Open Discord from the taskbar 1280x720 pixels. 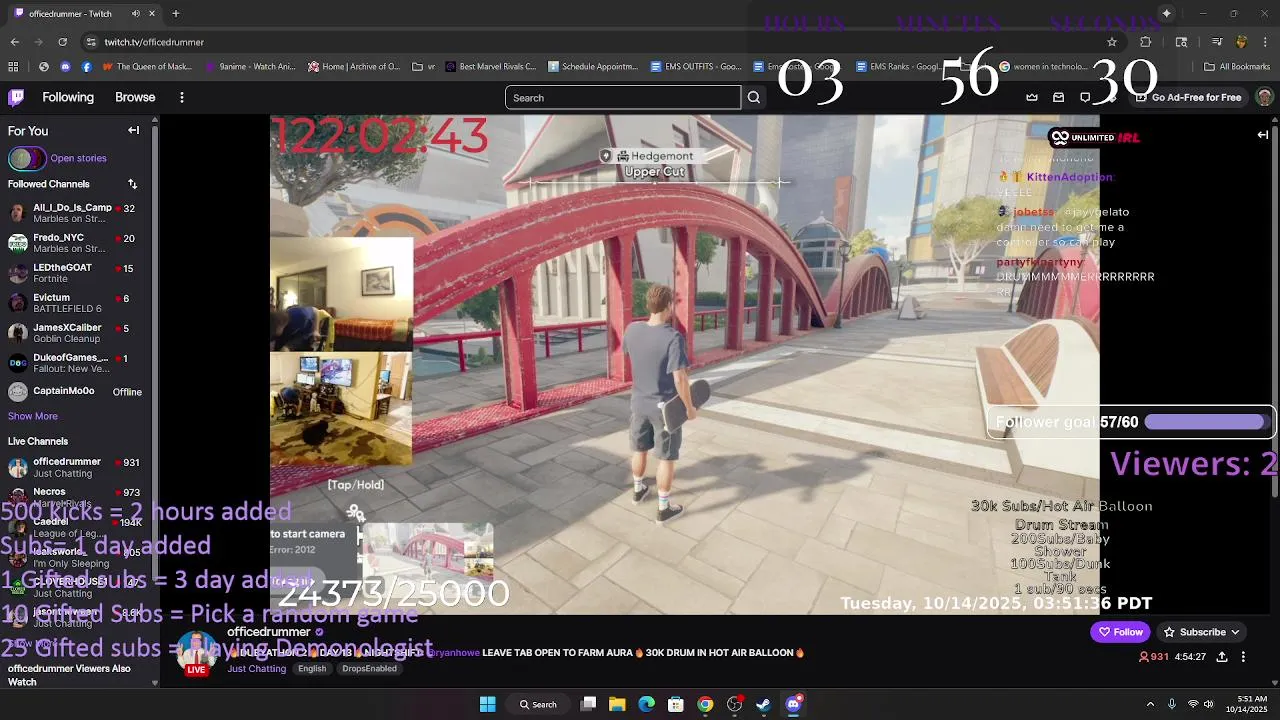click(793, 704)
